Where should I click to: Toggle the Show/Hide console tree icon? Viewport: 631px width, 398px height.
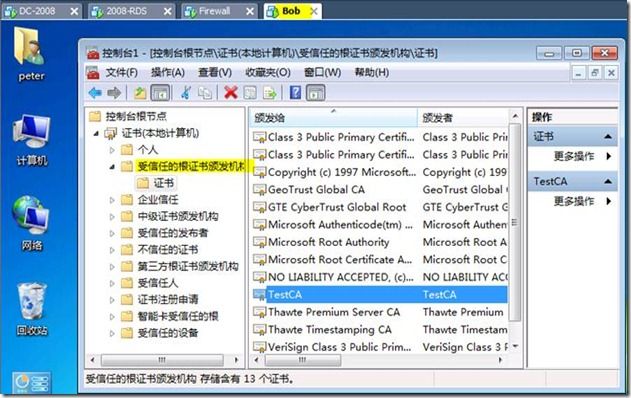coord(160,93)
